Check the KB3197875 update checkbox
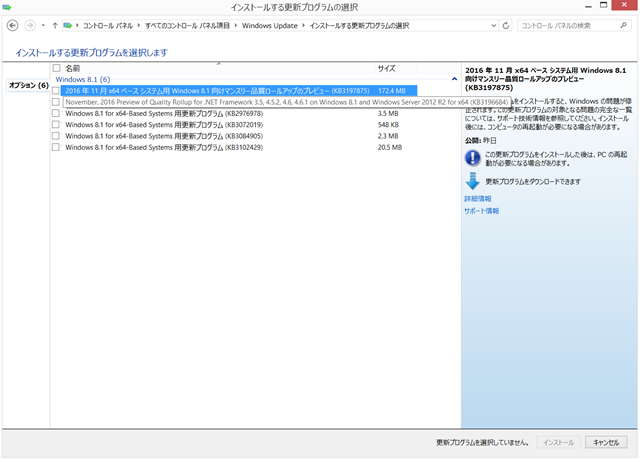The width and height of the screenshot is (640, 460). point(56,91)
